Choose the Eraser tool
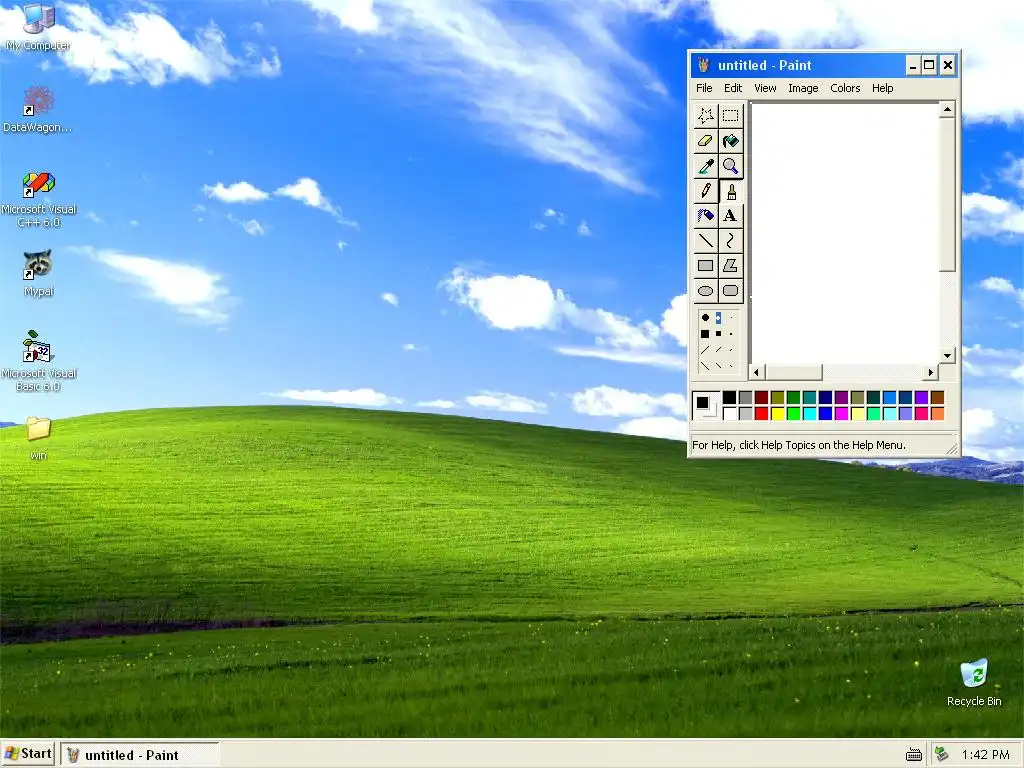This screenshot has width=1024, height=768. coord(705,140)
